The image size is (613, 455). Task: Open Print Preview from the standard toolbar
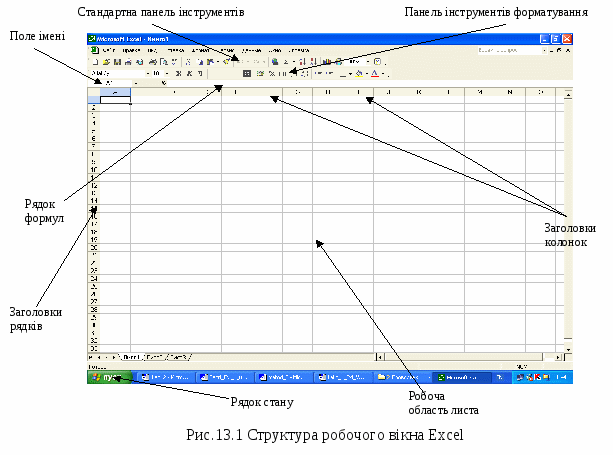coord(164,62)
